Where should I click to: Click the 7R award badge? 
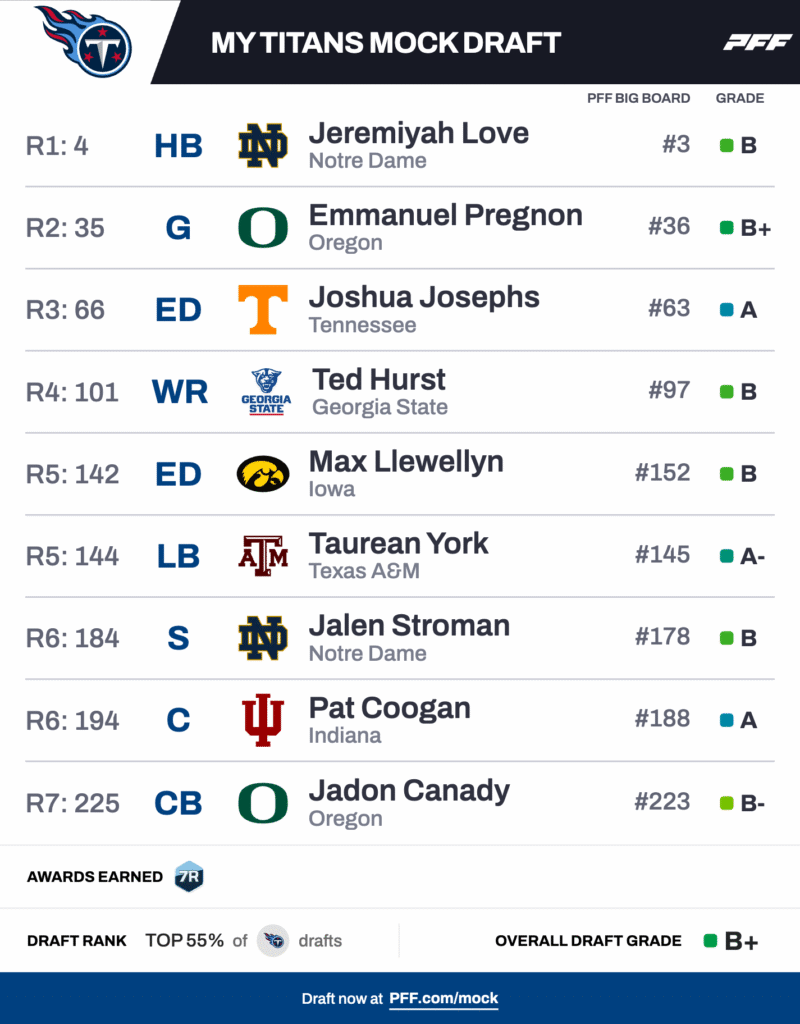tap(189, 876)
